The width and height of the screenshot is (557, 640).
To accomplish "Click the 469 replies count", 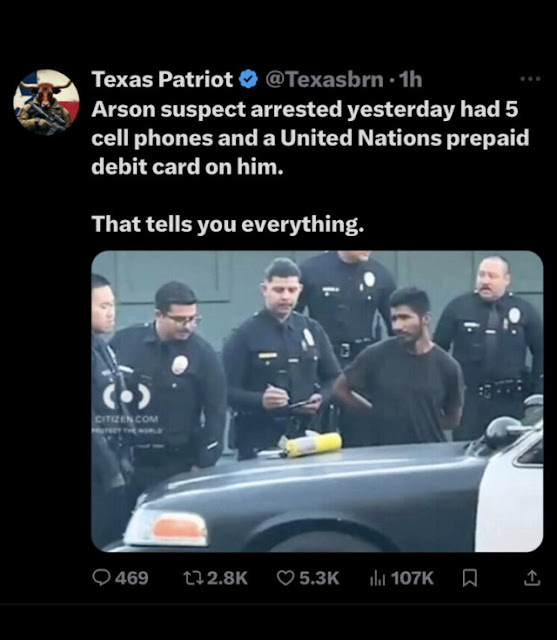I will [132, 578].
